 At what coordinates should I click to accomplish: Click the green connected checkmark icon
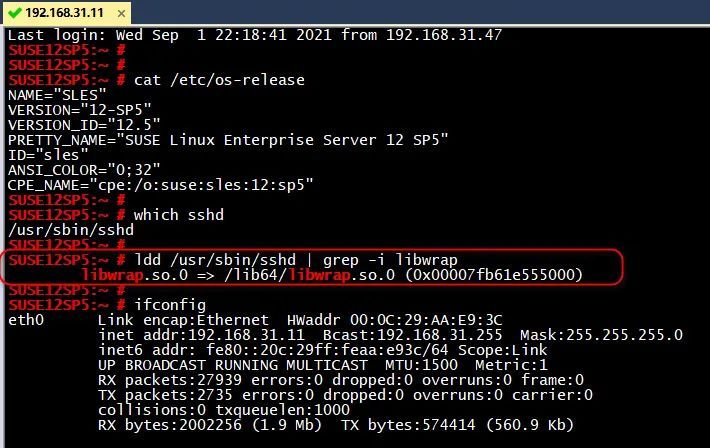(x=14, y=13)
